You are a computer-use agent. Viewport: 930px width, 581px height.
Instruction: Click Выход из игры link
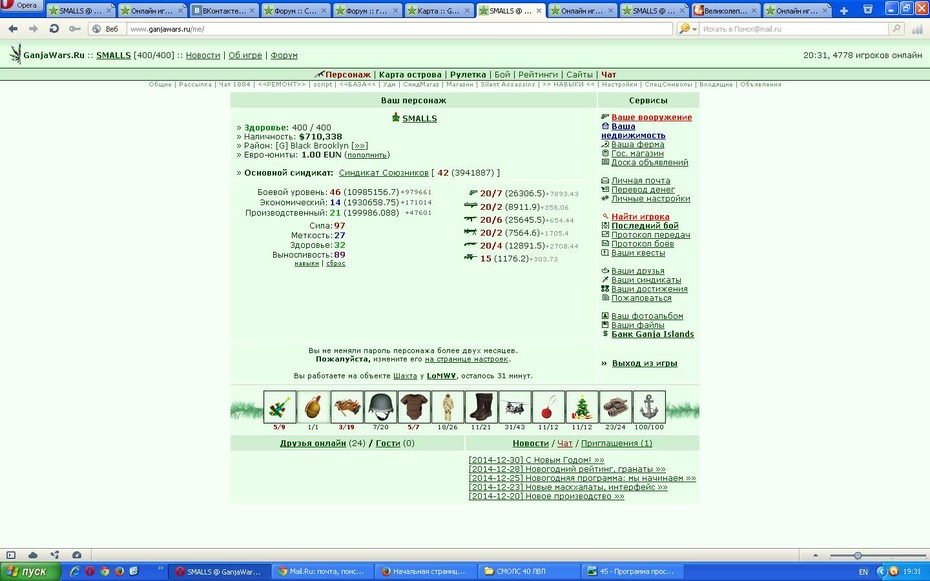644,363
